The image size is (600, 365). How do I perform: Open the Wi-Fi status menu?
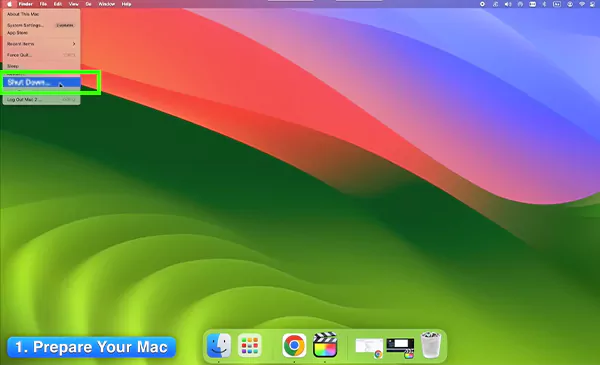tap(582, 4)
